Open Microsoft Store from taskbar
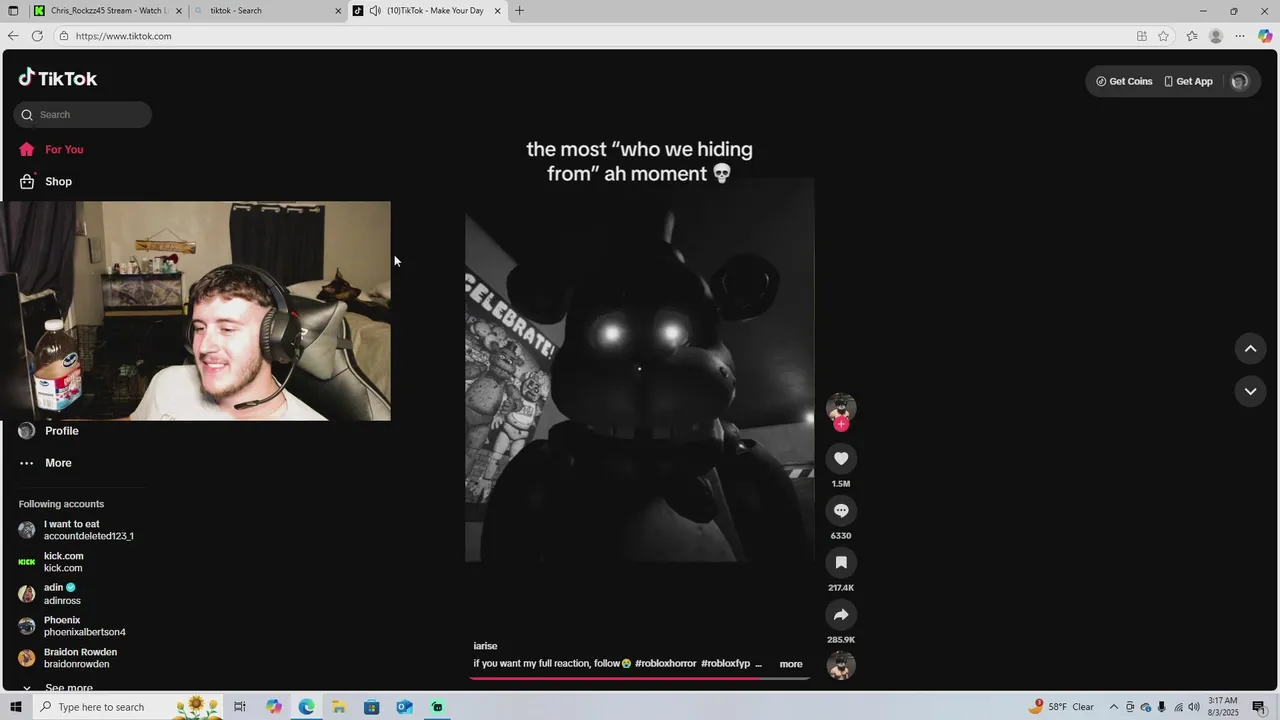The width and height of the screenshot is (1280, 720). (x=371, y=707)
